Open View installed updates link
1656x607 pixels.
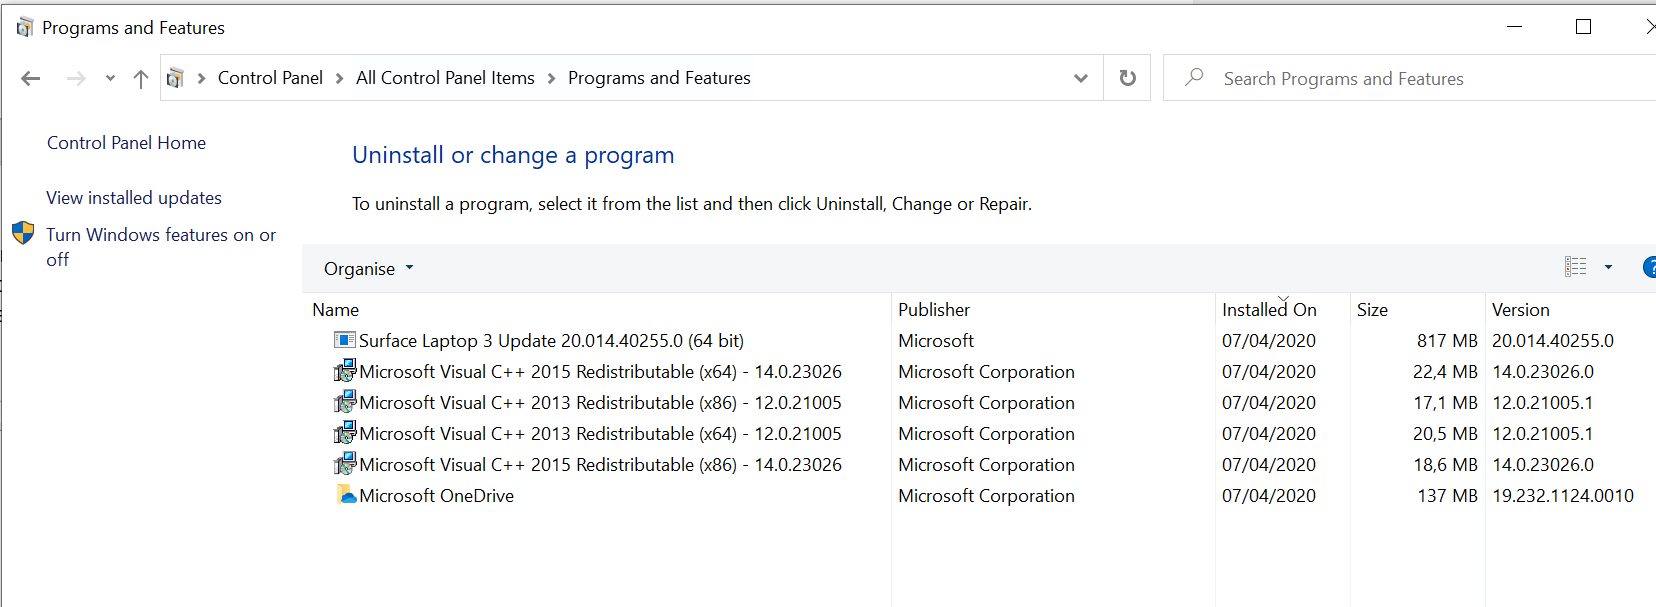134,198
